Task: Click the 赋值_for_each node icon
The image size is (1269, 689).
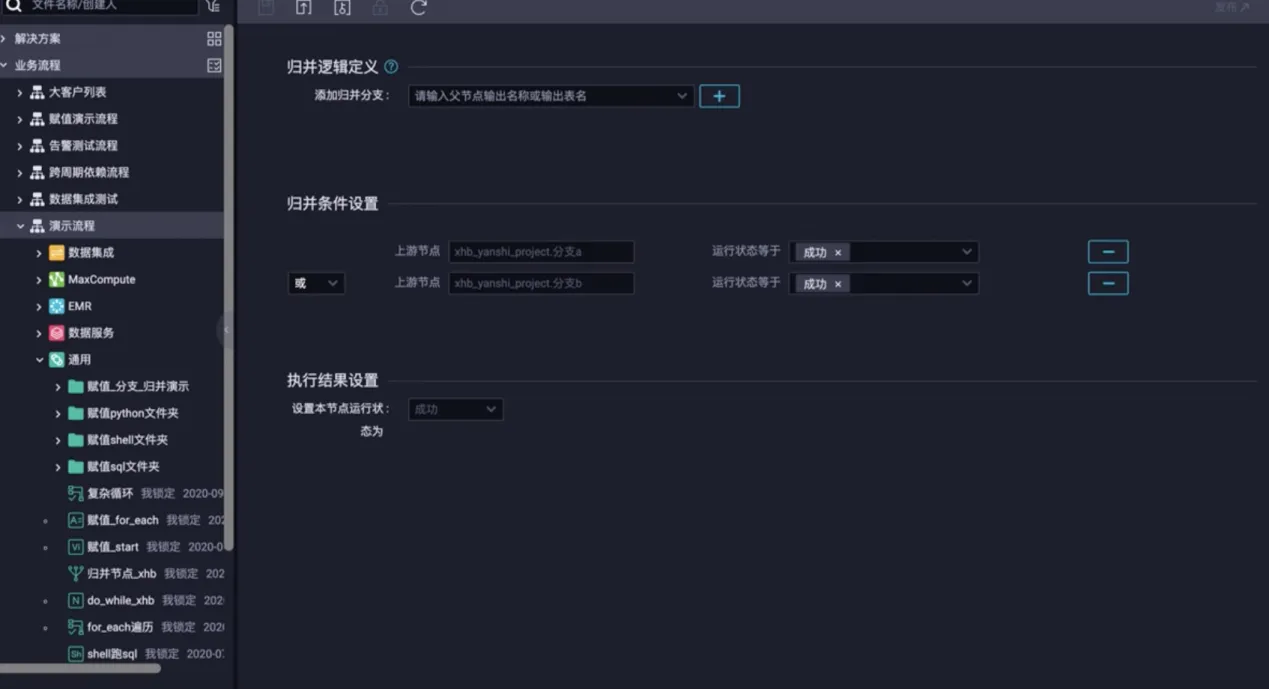Action: (75, 520)
